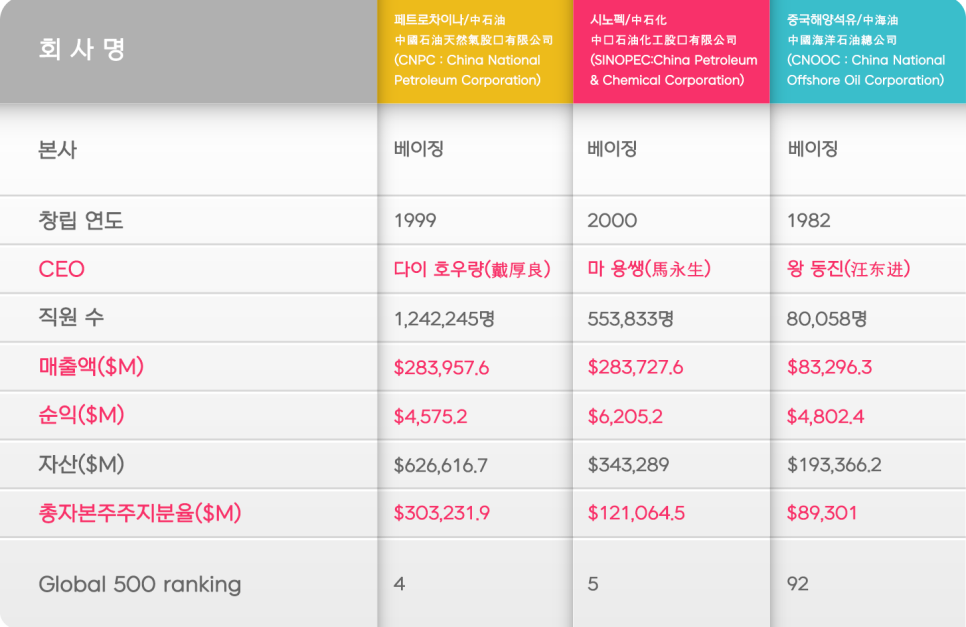Click the profit value '$6,205.2'
This screenshot has height=627, width=966.
[625, 416]
